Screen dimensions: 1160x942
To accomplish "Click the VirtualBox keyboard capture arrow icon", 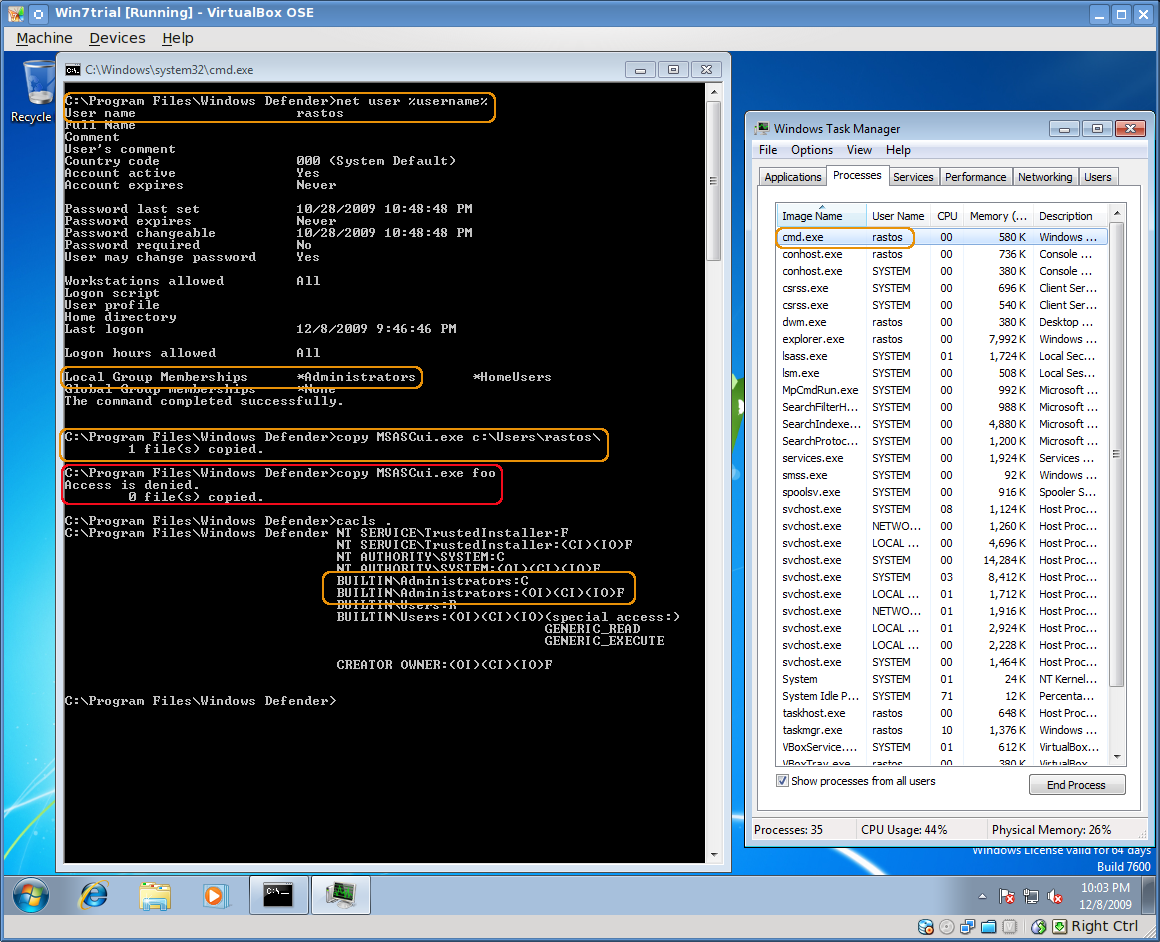I will [x=1059, y=926].
